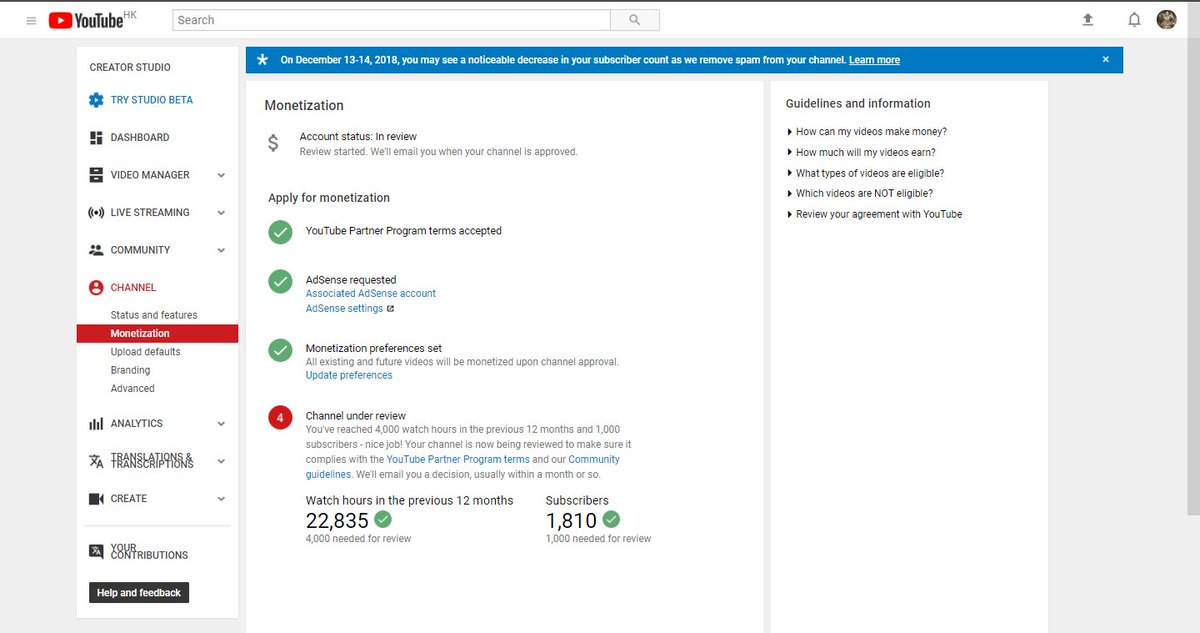Open Associated AdSense account link
Screen dimensions: 1200x633
(371, 294)
